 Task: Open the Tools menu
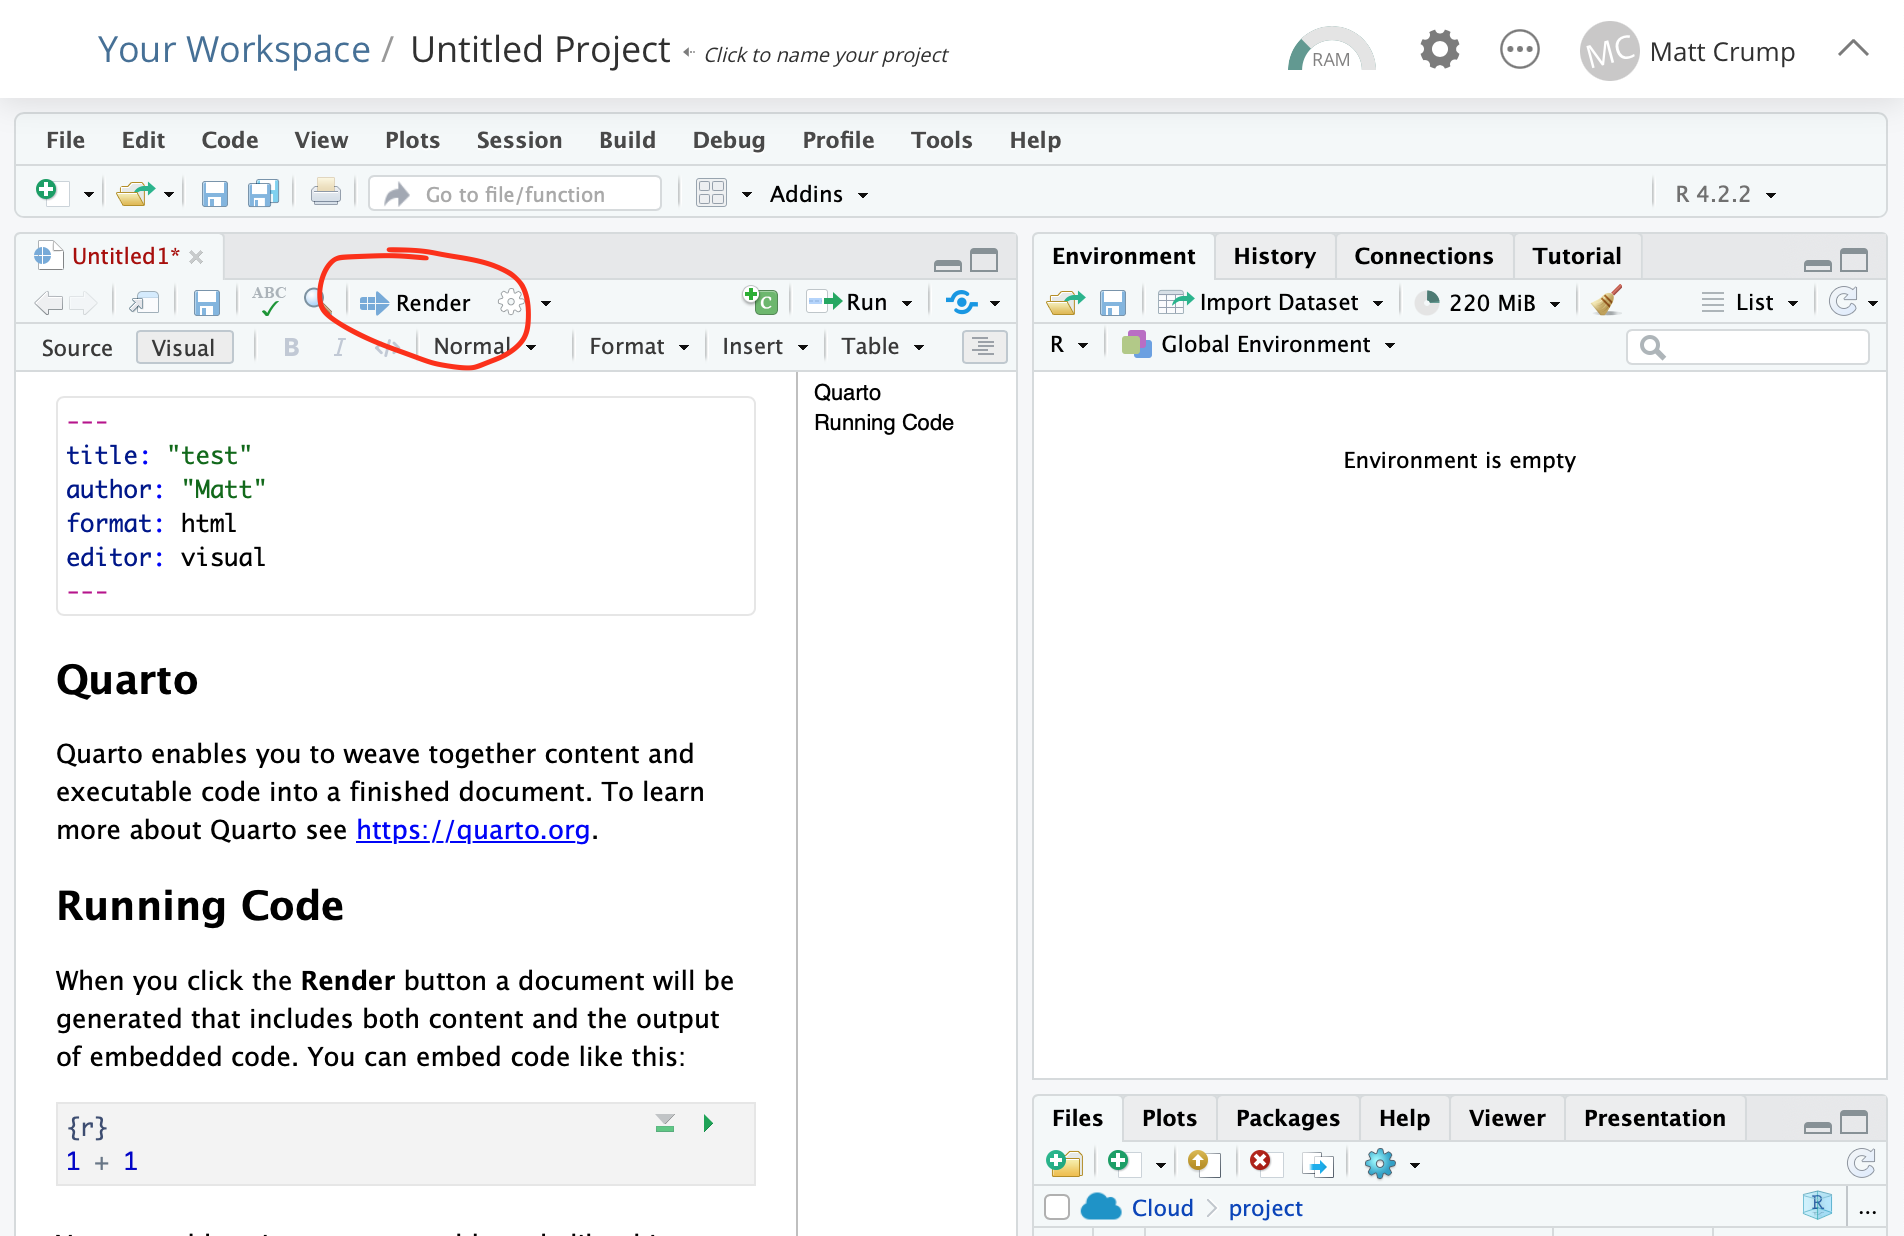tap(941, 140)
